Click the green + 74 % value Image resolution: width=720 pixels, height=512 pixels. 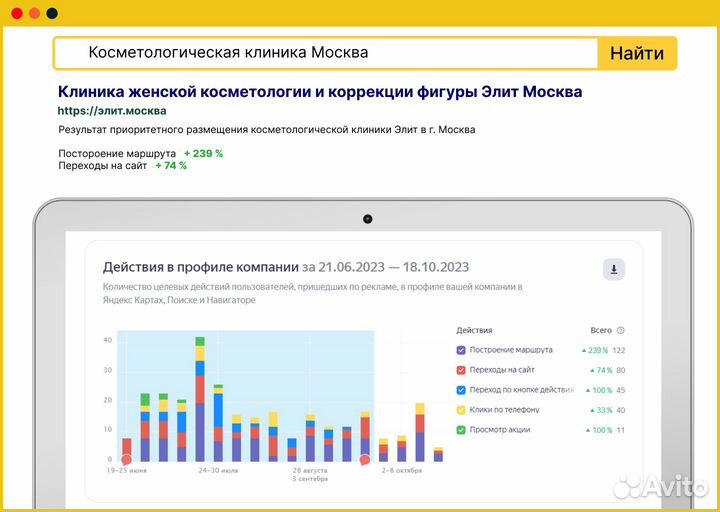[x=171, y=165]
